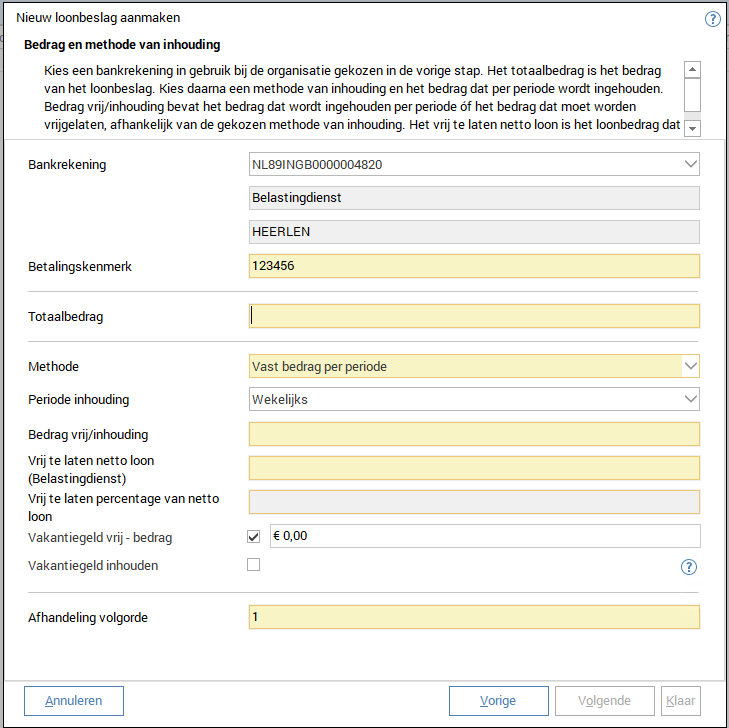Uncheck the Vakantiegeld vrij - bedrag checkbox
This screenshot has height=728, width=729.
coord(253,537)
